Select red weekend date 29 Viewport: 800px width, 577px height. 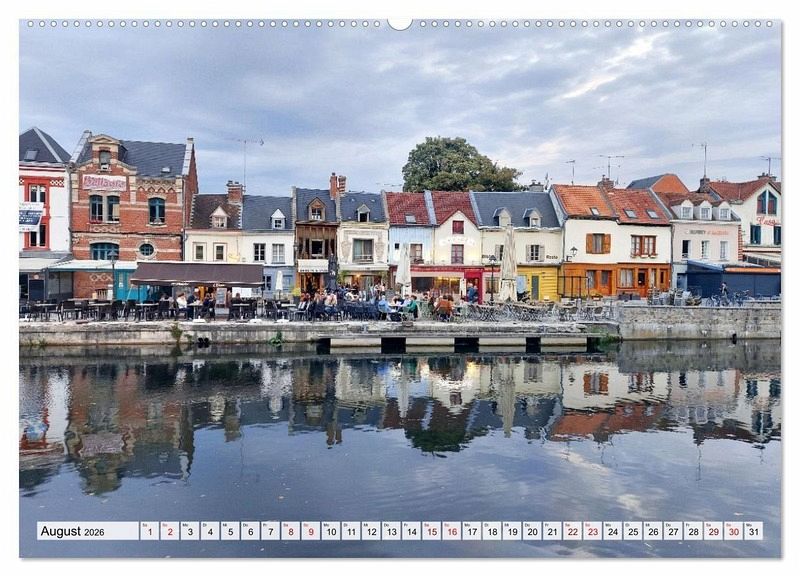(x=714, y=531)
